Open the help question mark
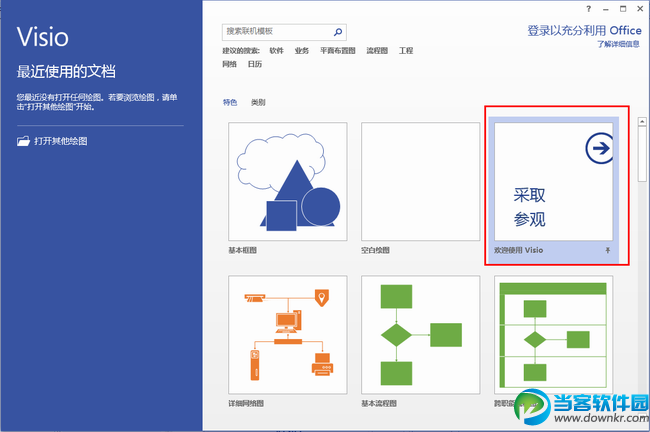The height and width of the screenshot is (432, 650). [x=588, y=9]
